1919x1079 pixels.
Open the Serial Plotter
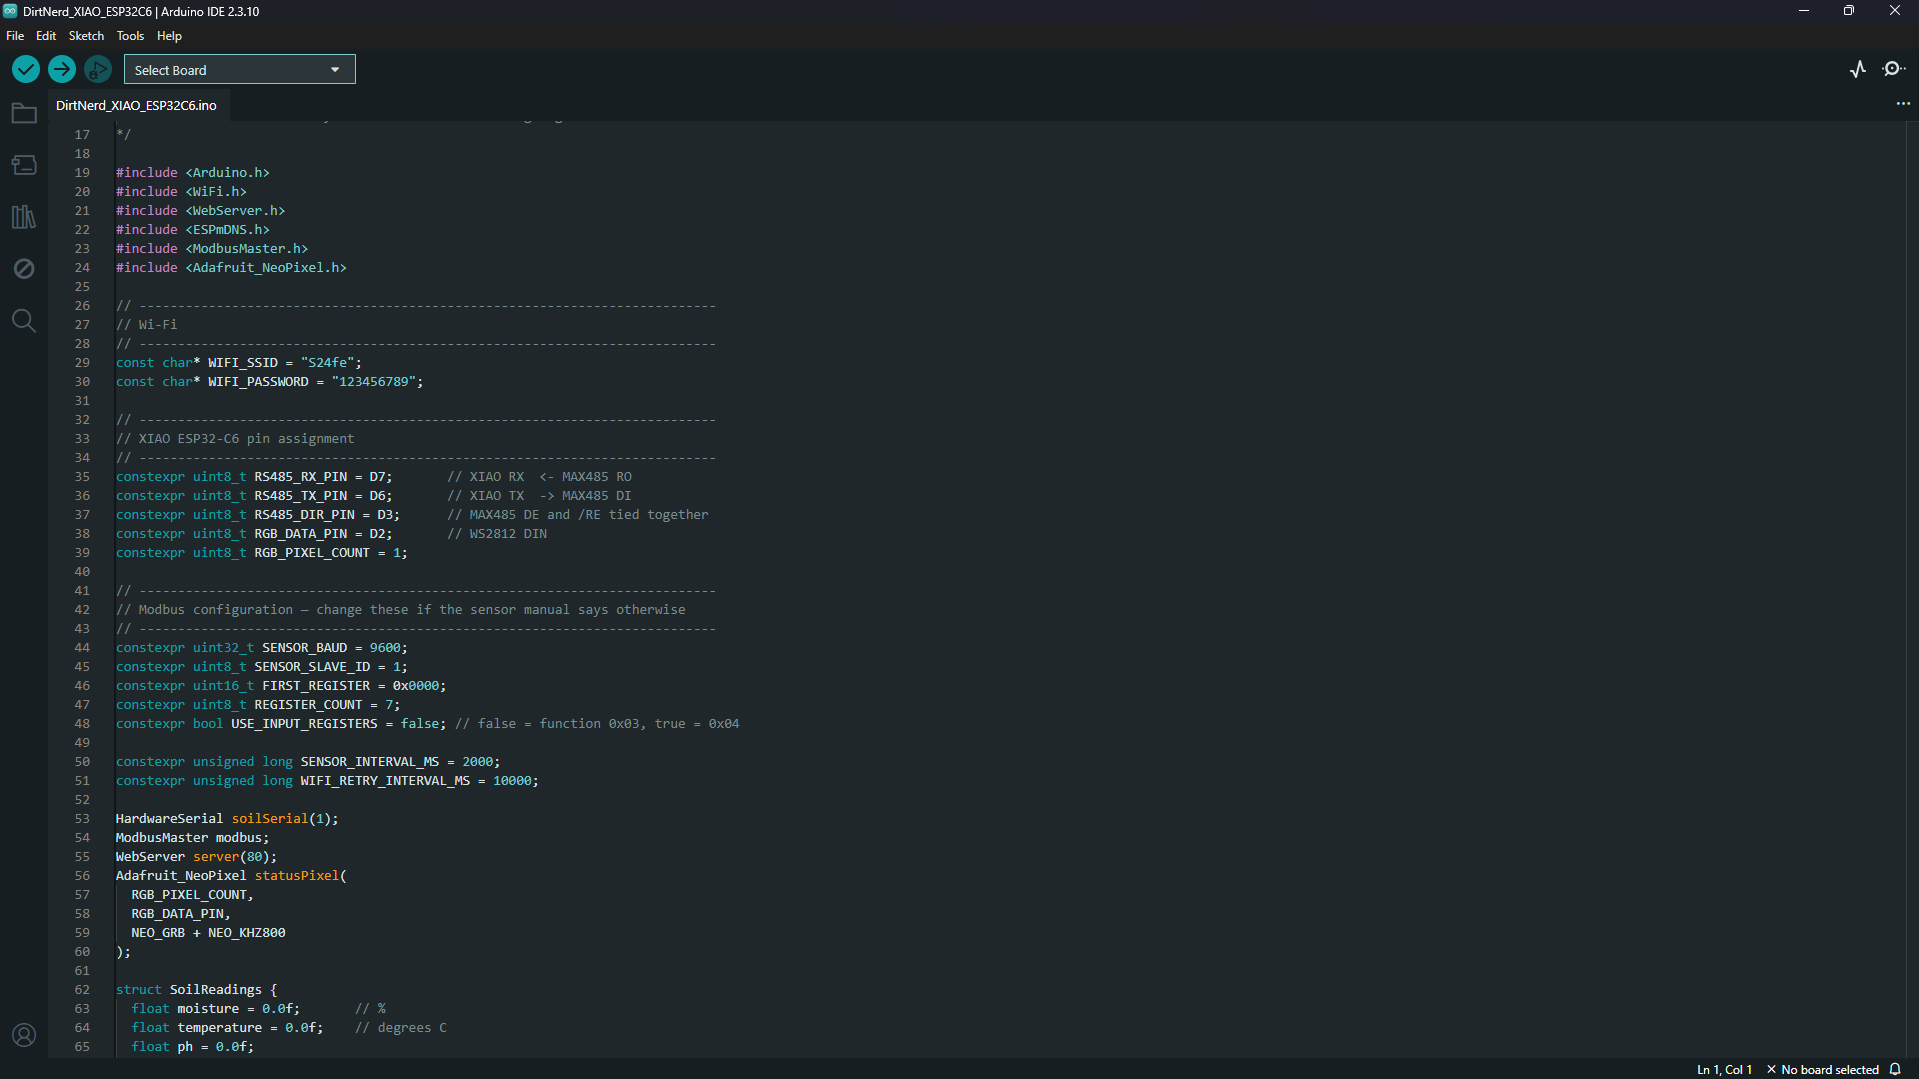click(x=1858, y=69)
